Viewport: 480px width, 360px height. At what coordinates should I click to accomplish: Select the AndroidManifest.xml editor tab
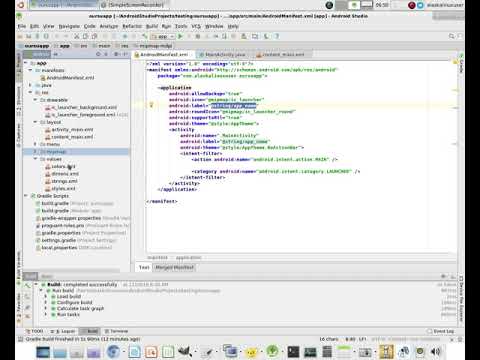point(163,54)
